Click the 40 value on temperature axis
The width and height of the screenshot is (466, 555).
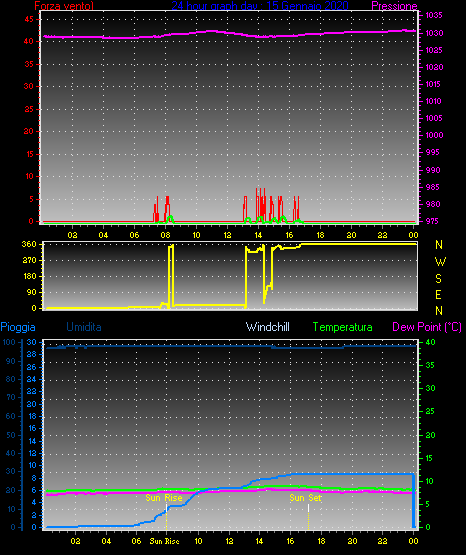click(x=430, y=342)
